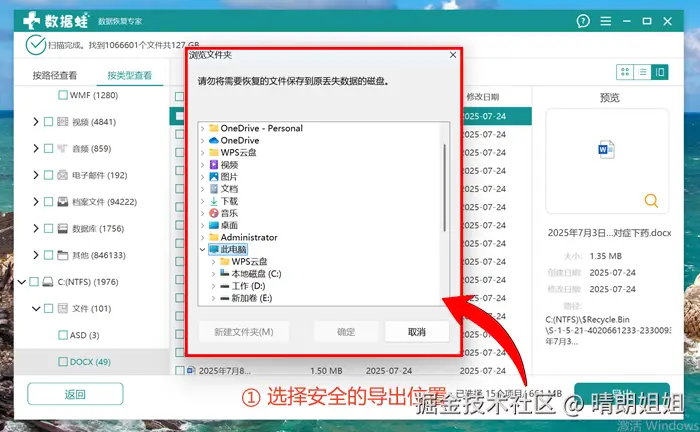Expand the 档案文件 (94222) tree node

pyautogui.click(x=36, y=202)
